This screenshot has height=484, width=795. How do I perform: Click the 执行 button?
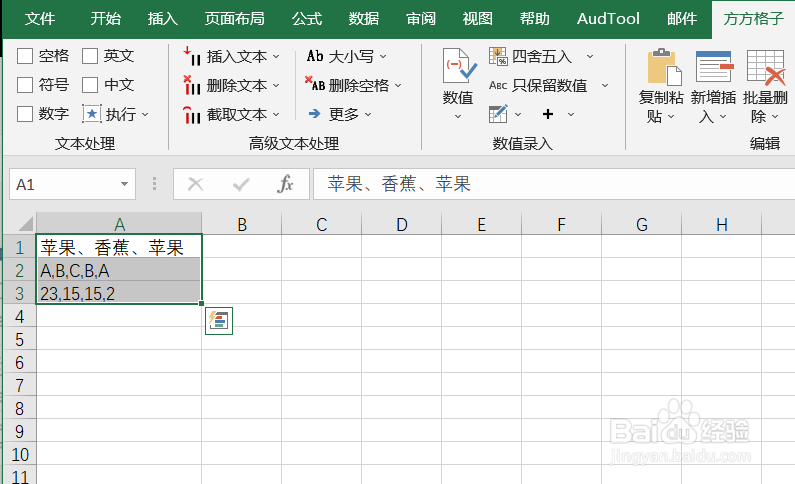(116, 114)
